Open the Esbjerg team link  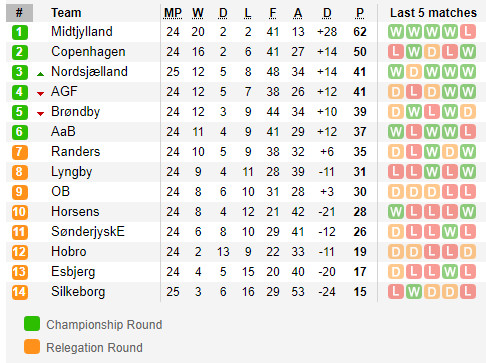(73, 272)
